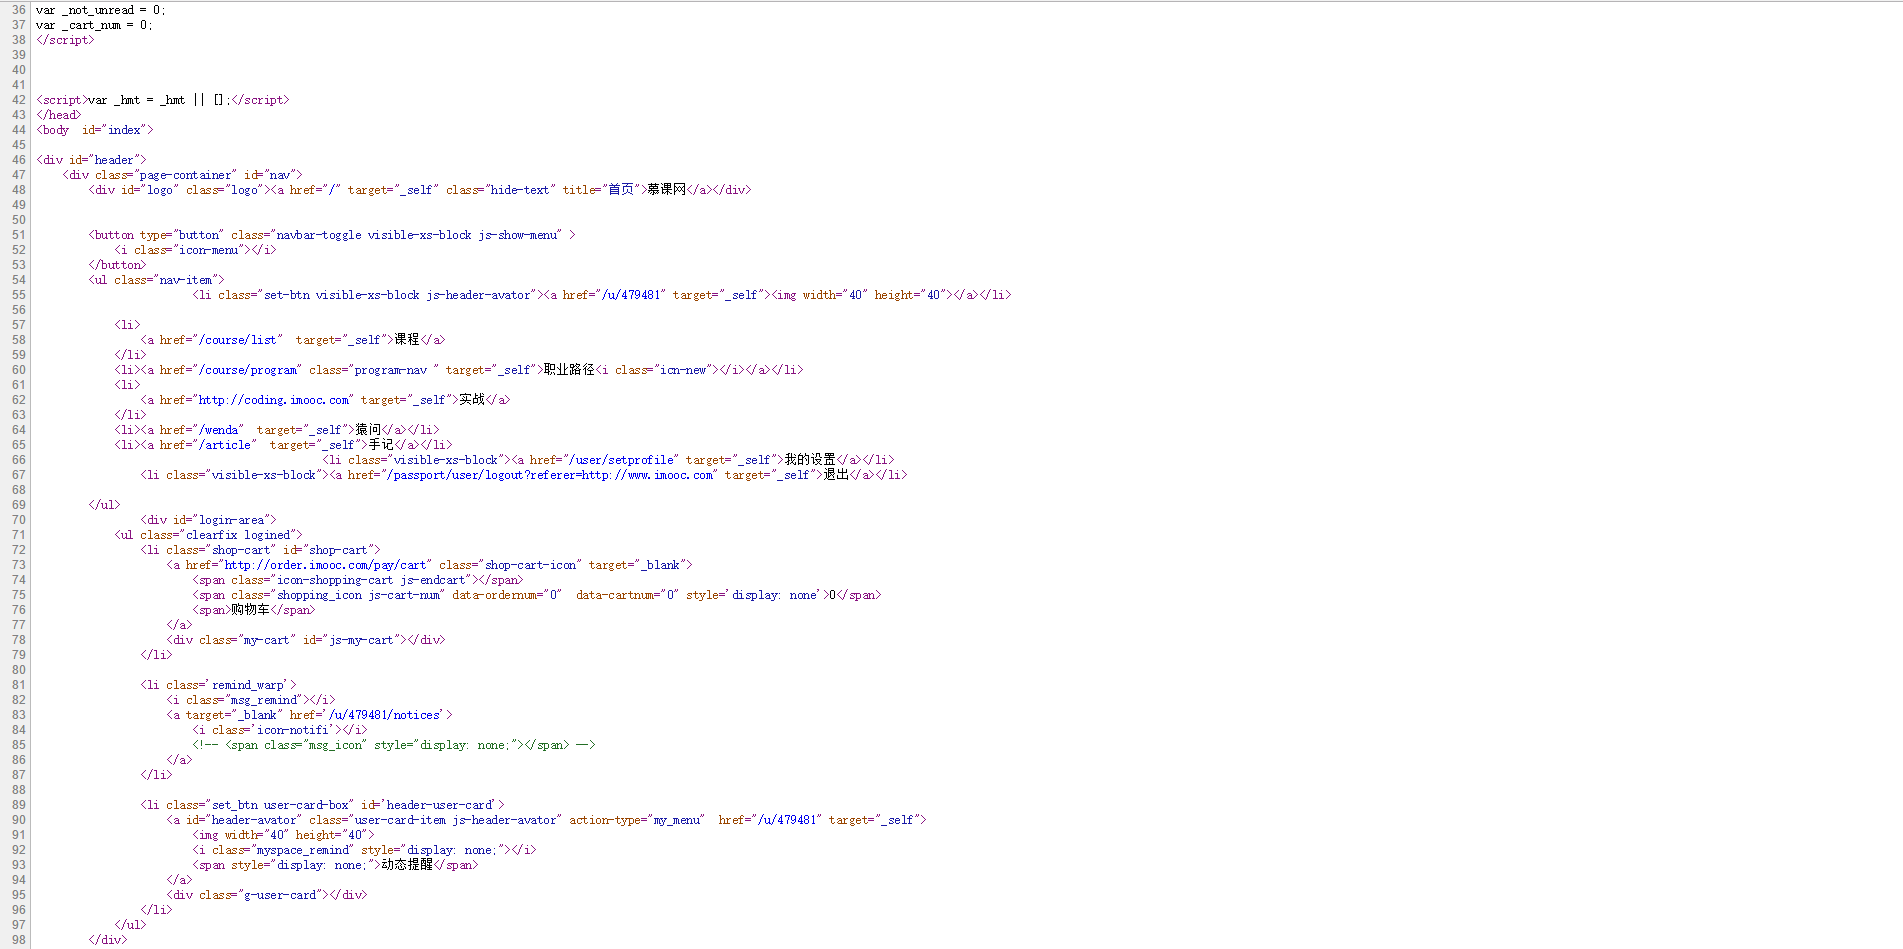The width and height of the screenshot is (1903, 949).
Task: Click the "navbar-toggle visible-xs-block js-show-menu" class value
Action: (419, 235)
